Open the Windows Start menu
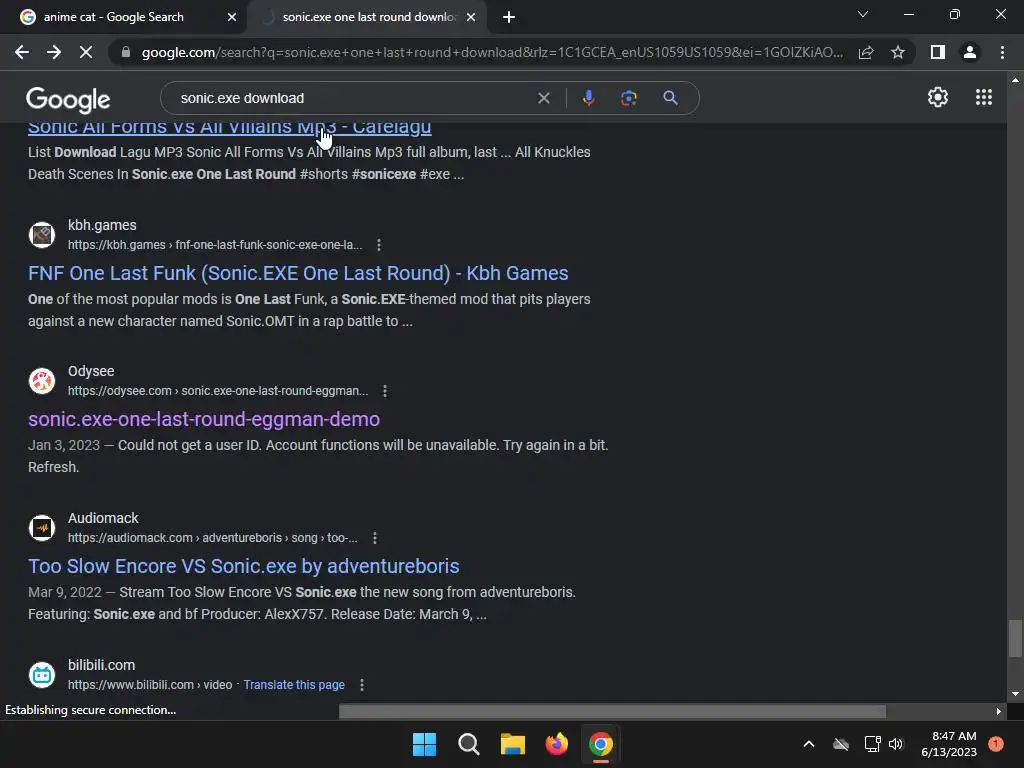This screenshot has height=768, width=1024. click(424, 744)
